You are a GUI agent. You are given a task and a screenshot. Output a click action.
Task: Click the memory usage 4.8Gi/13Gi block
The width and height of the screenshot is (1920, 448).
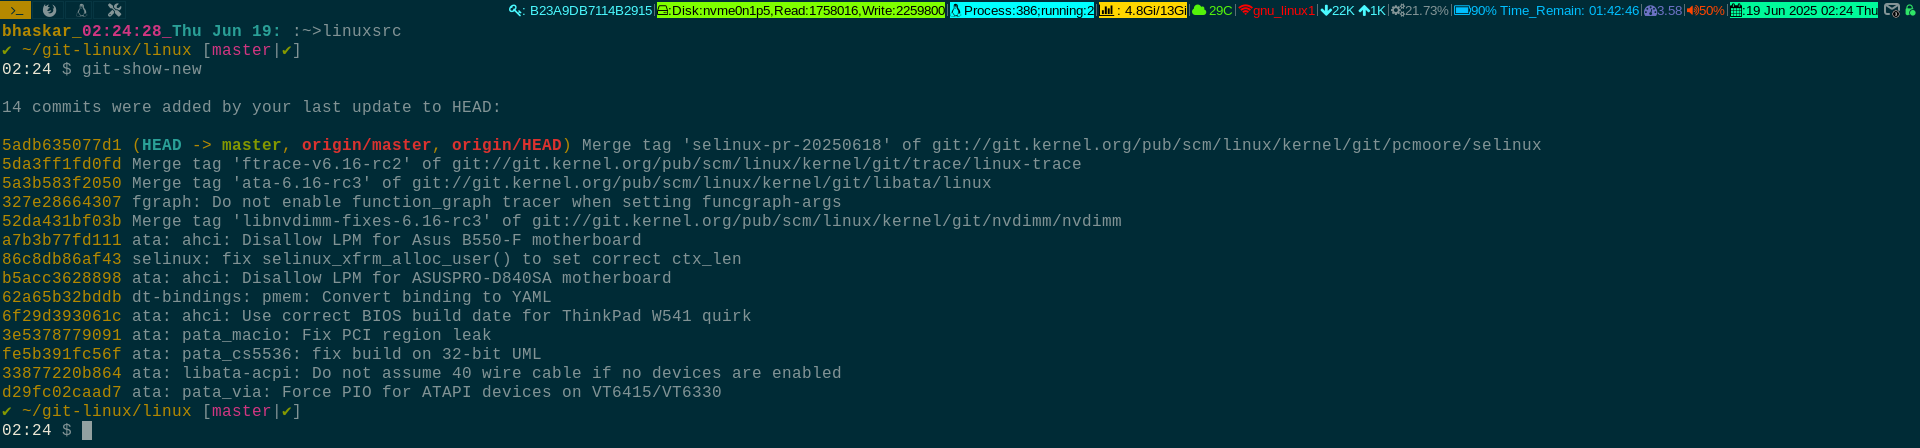click(x=1143, y=10)
